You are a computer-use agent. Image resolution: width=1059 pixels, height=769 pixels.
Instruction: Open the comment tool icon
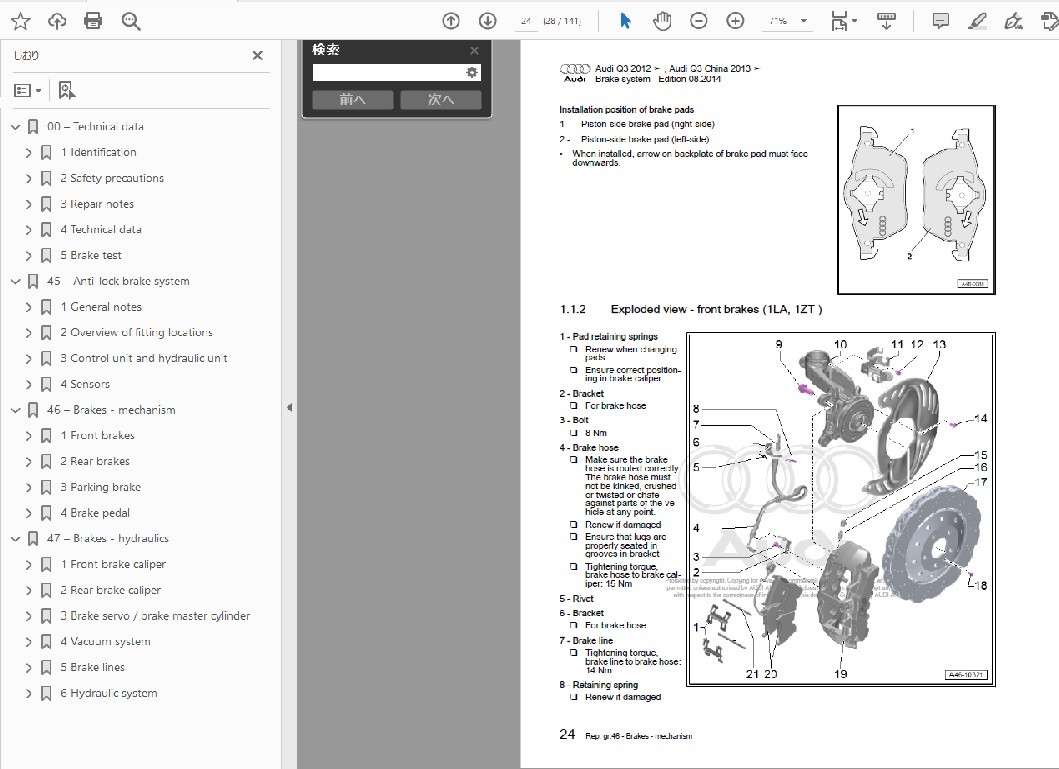point(940,21)
